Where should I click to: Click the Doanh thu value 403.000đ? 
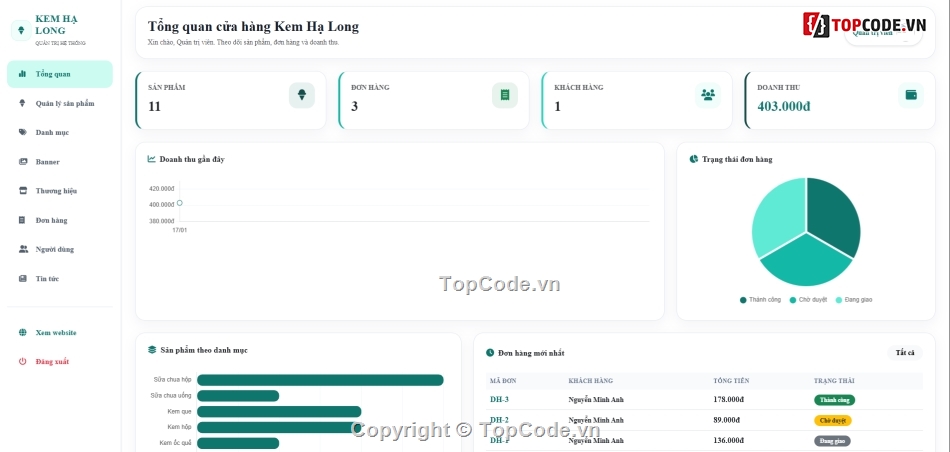coord(783,107)
